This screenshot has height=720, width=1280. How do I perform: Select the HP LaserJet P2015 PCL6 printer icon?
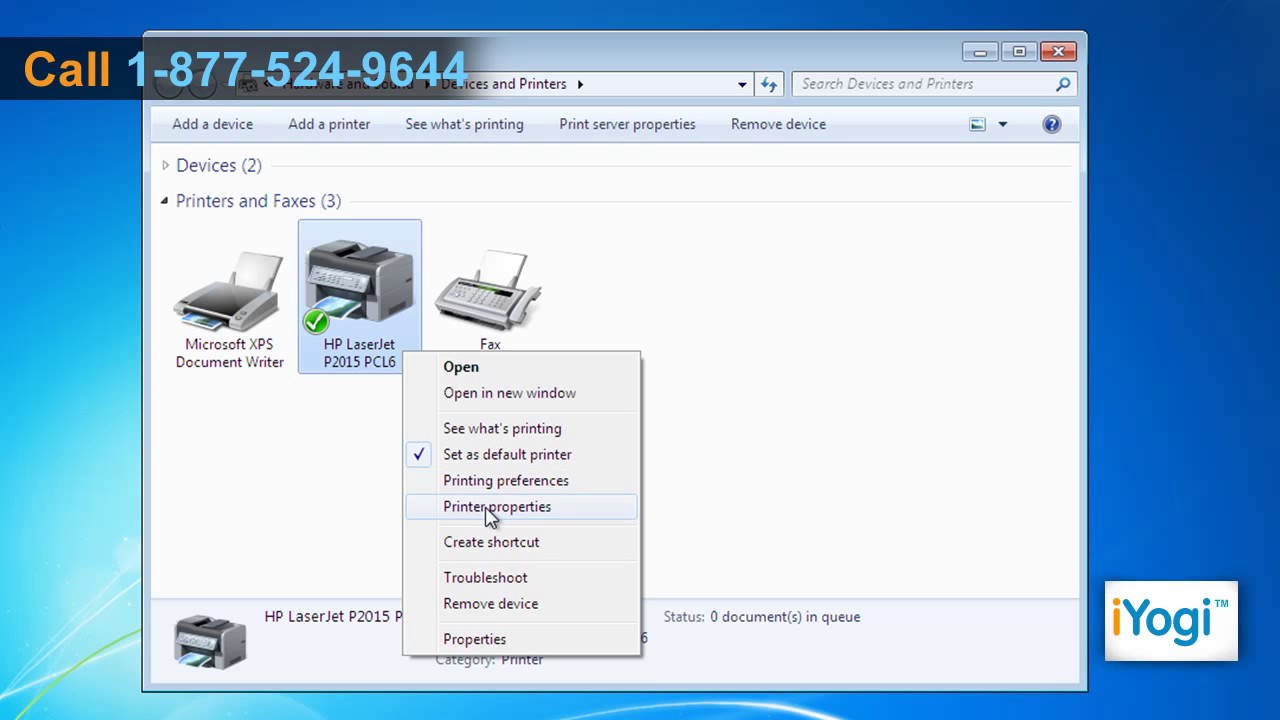click(359, 296)
